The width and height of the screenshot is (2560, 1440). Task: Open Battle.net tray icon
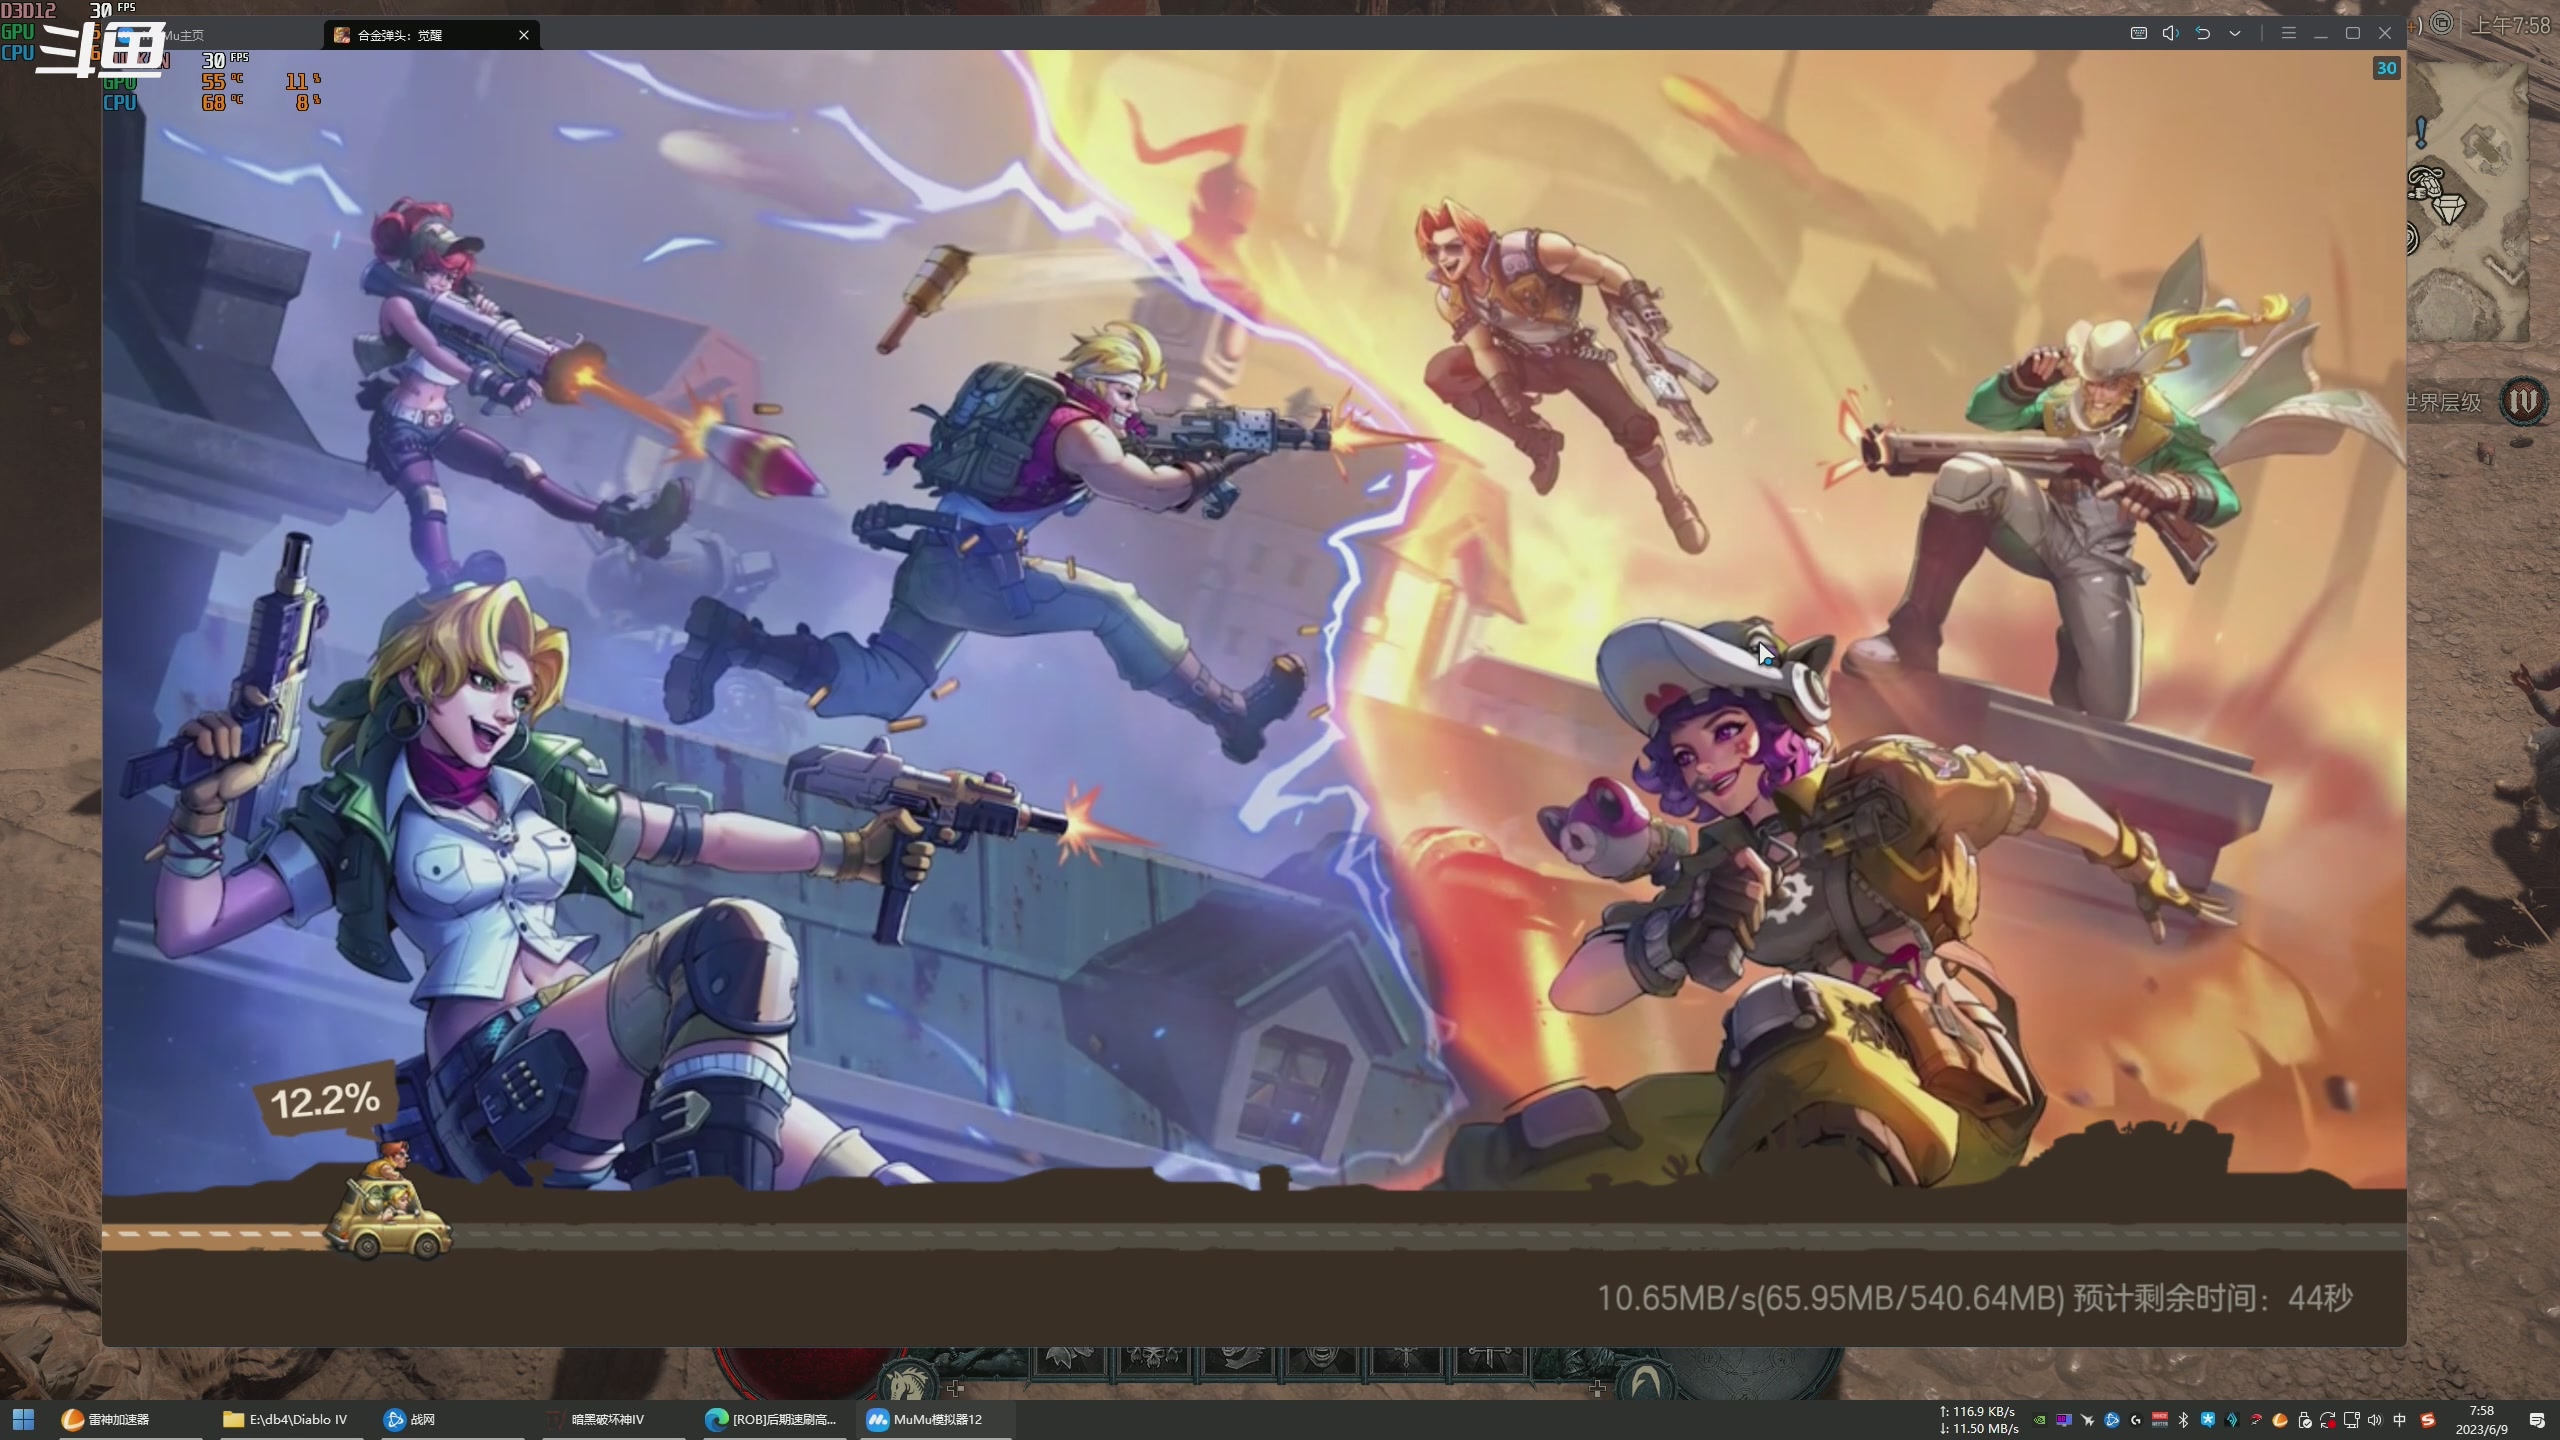(2111, 1420)
